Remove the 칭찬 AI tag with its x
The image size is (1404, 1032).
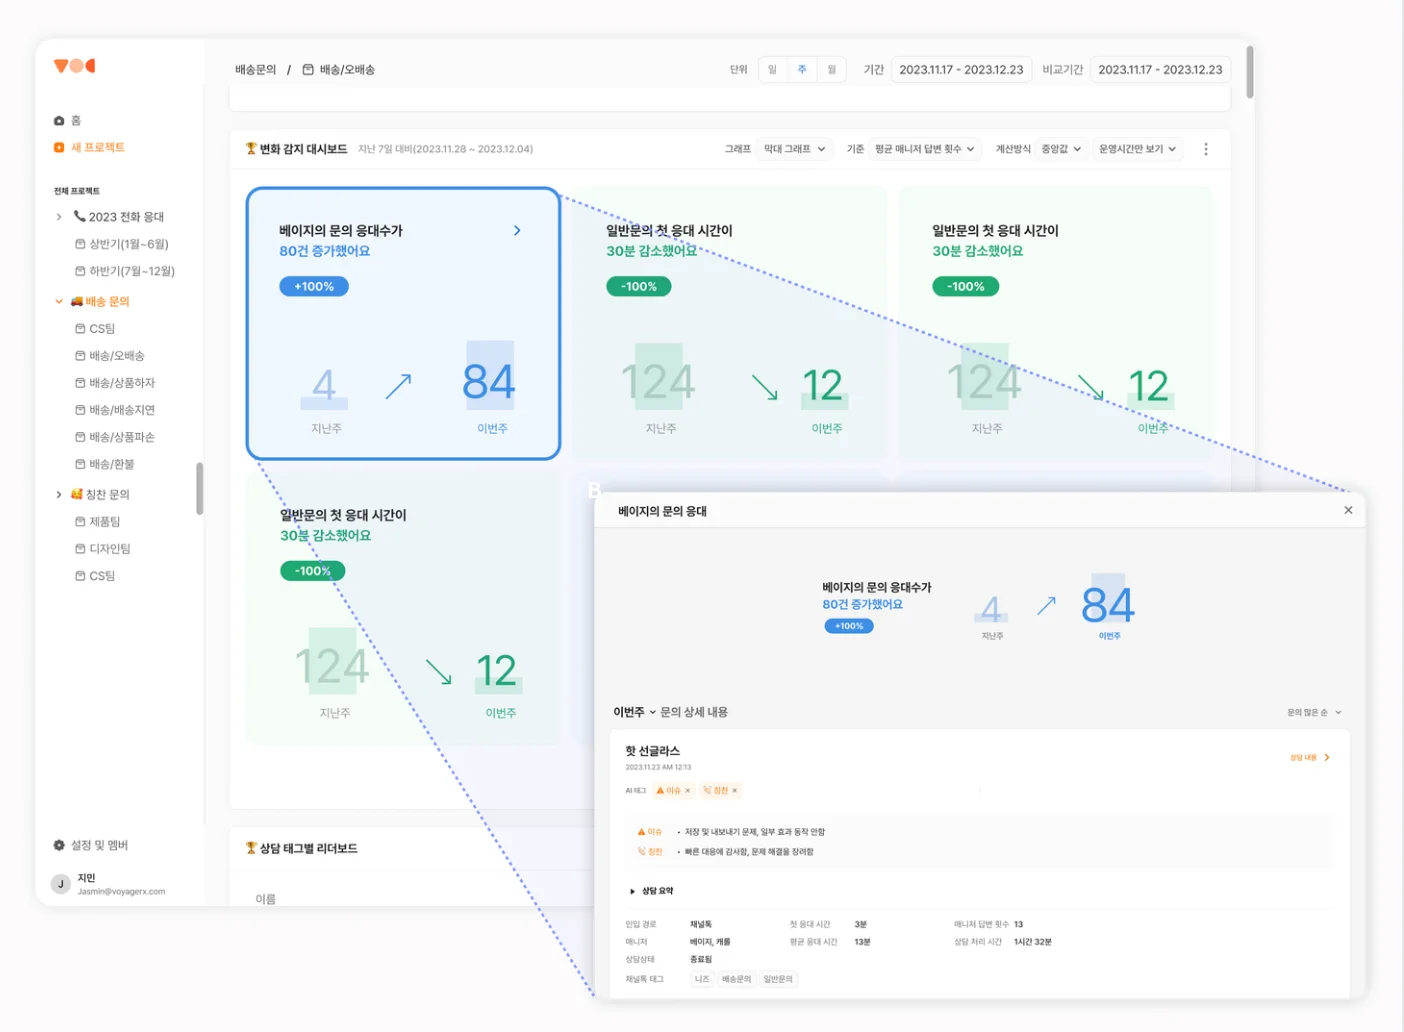pyautogui.click(x=735, y=791)
